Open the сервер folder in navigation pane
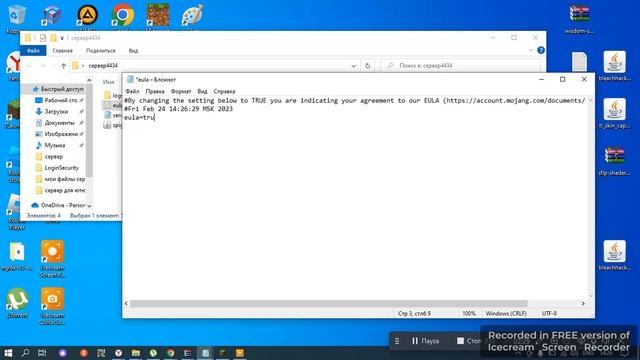This screenshot has height=360, width=640. (x=53, y=157)
